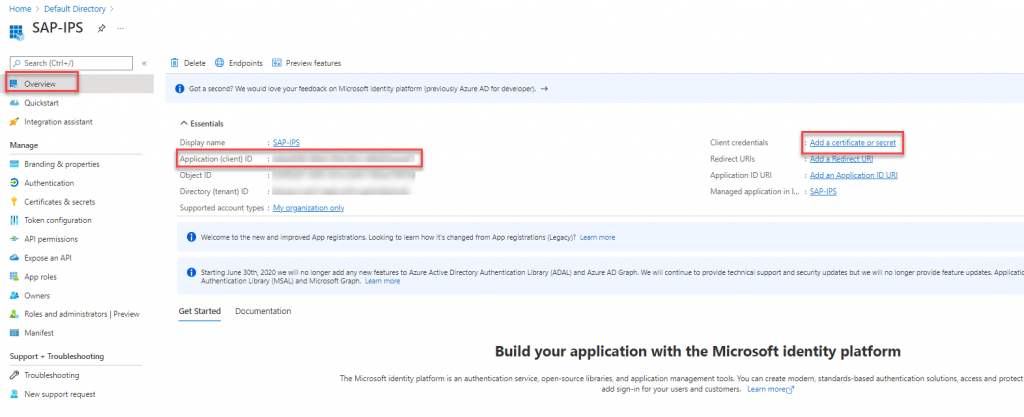Click Add a Redirect URI link
The width and height of the screenshot is (1024, 417).
(841, 159)
